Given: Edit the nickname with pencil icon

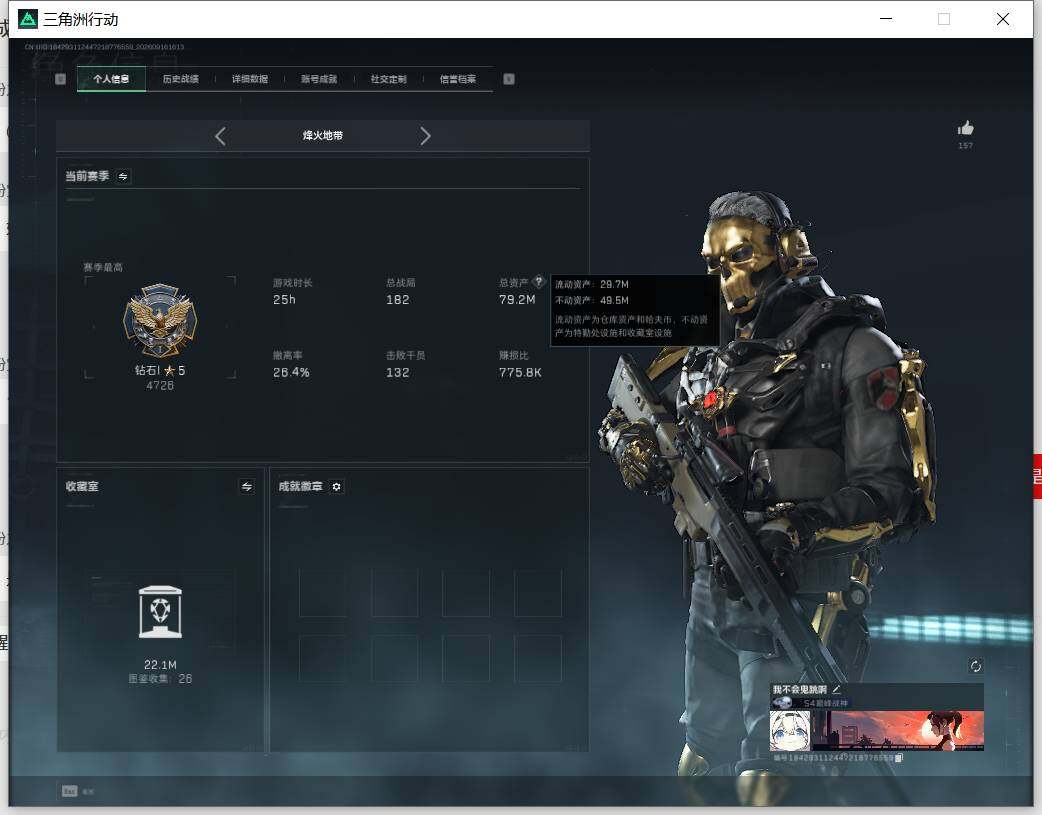Looking at the screenshot, I should [x=837, y=689].
